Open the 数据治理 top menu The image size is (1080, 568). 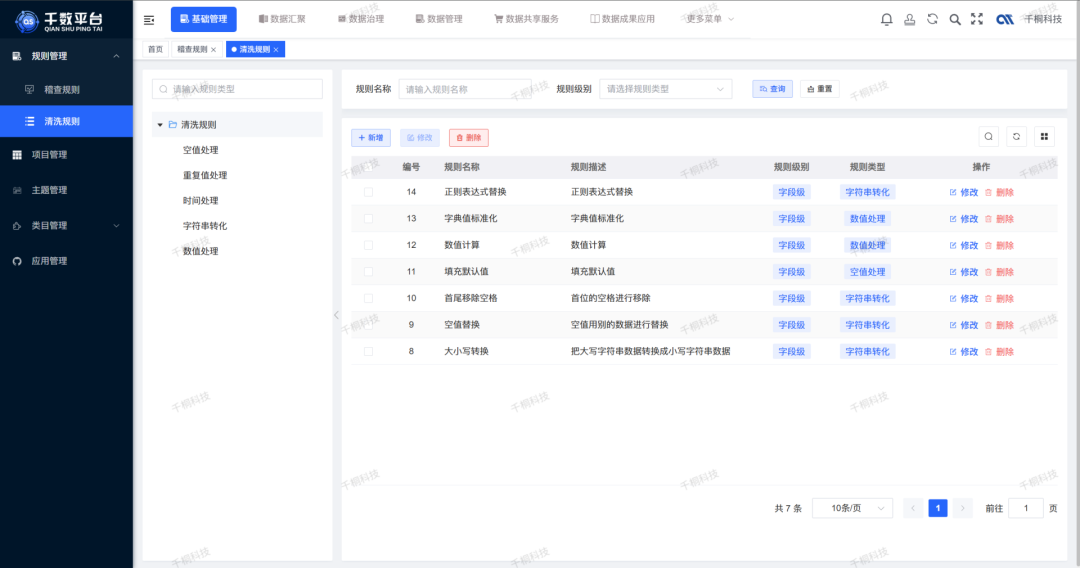(x=361, y=19)
